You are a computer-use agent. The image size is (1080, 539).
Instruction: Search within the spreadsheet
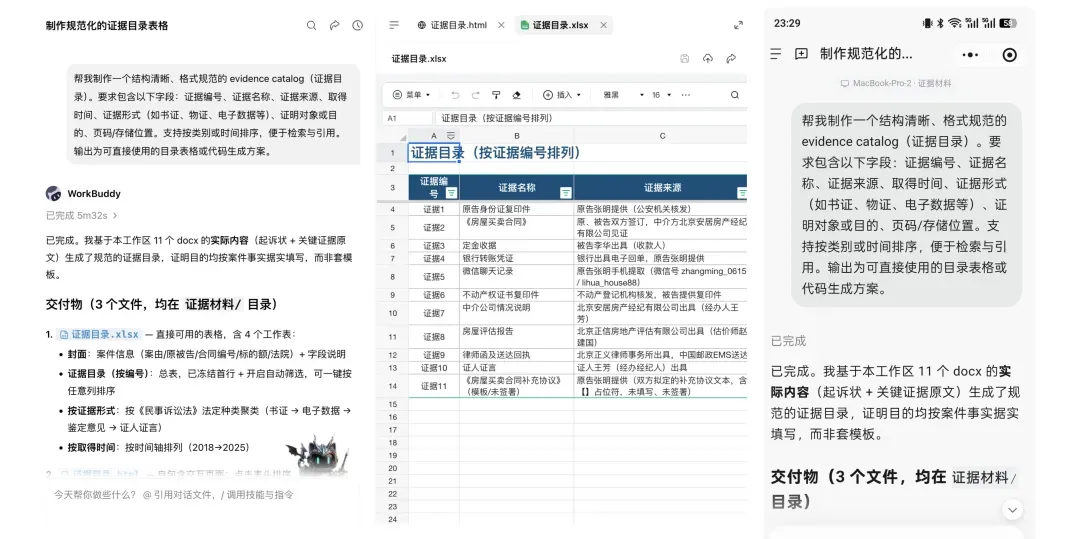[x=734, y=95]
